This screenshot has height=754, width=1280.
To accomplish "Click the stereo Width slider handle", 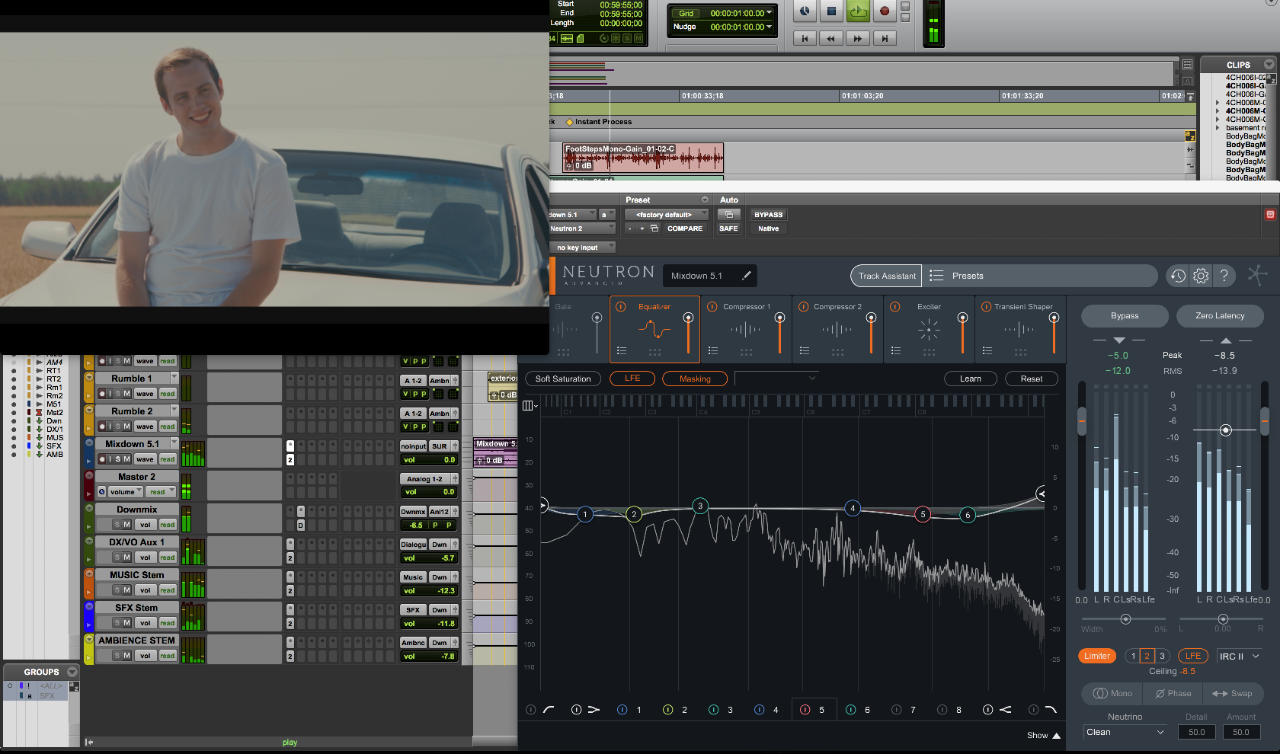I will (1125, 618).
